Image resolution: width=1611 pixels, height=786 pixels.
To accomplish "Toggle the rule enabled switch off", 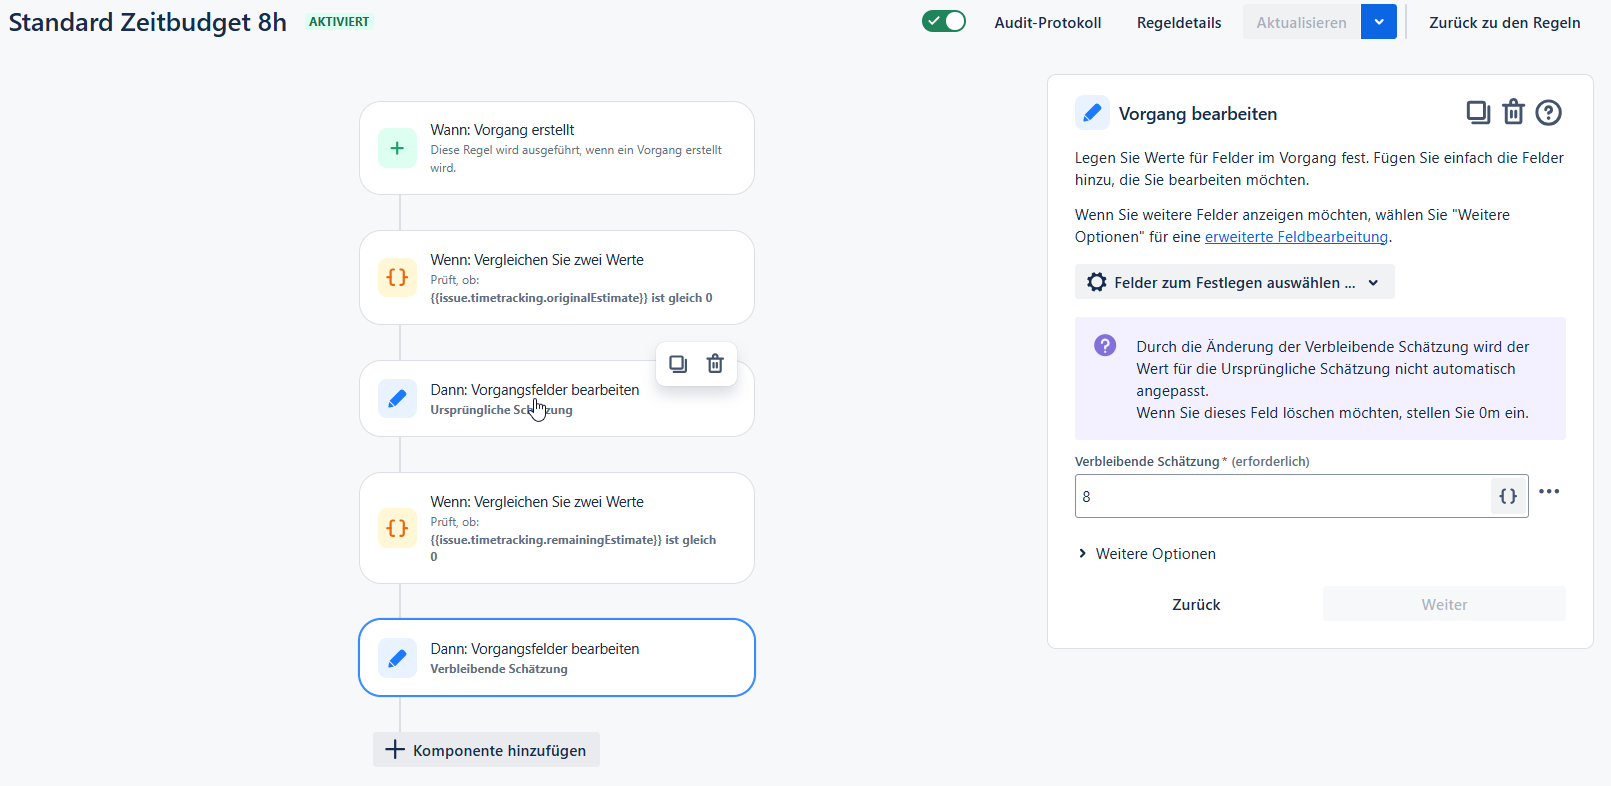I will tap(944, 21).
